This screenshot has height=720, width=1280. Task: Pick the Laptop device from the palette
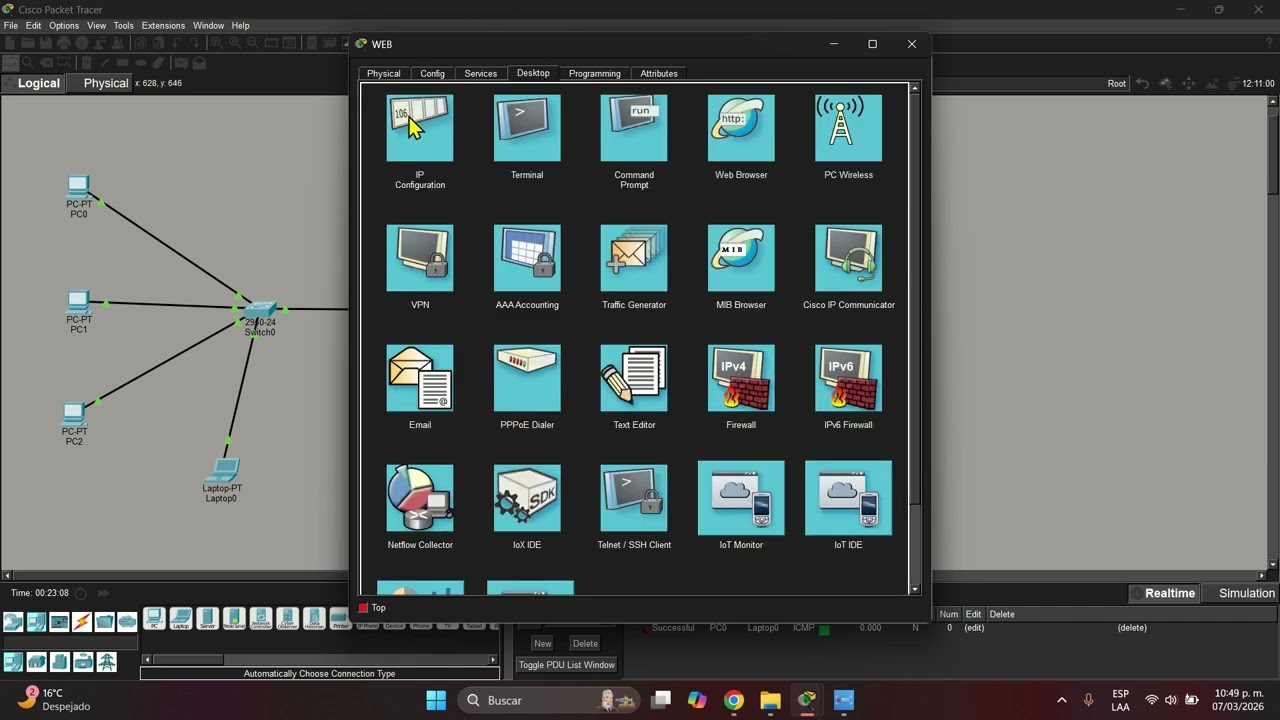click(x=181, y=619)
